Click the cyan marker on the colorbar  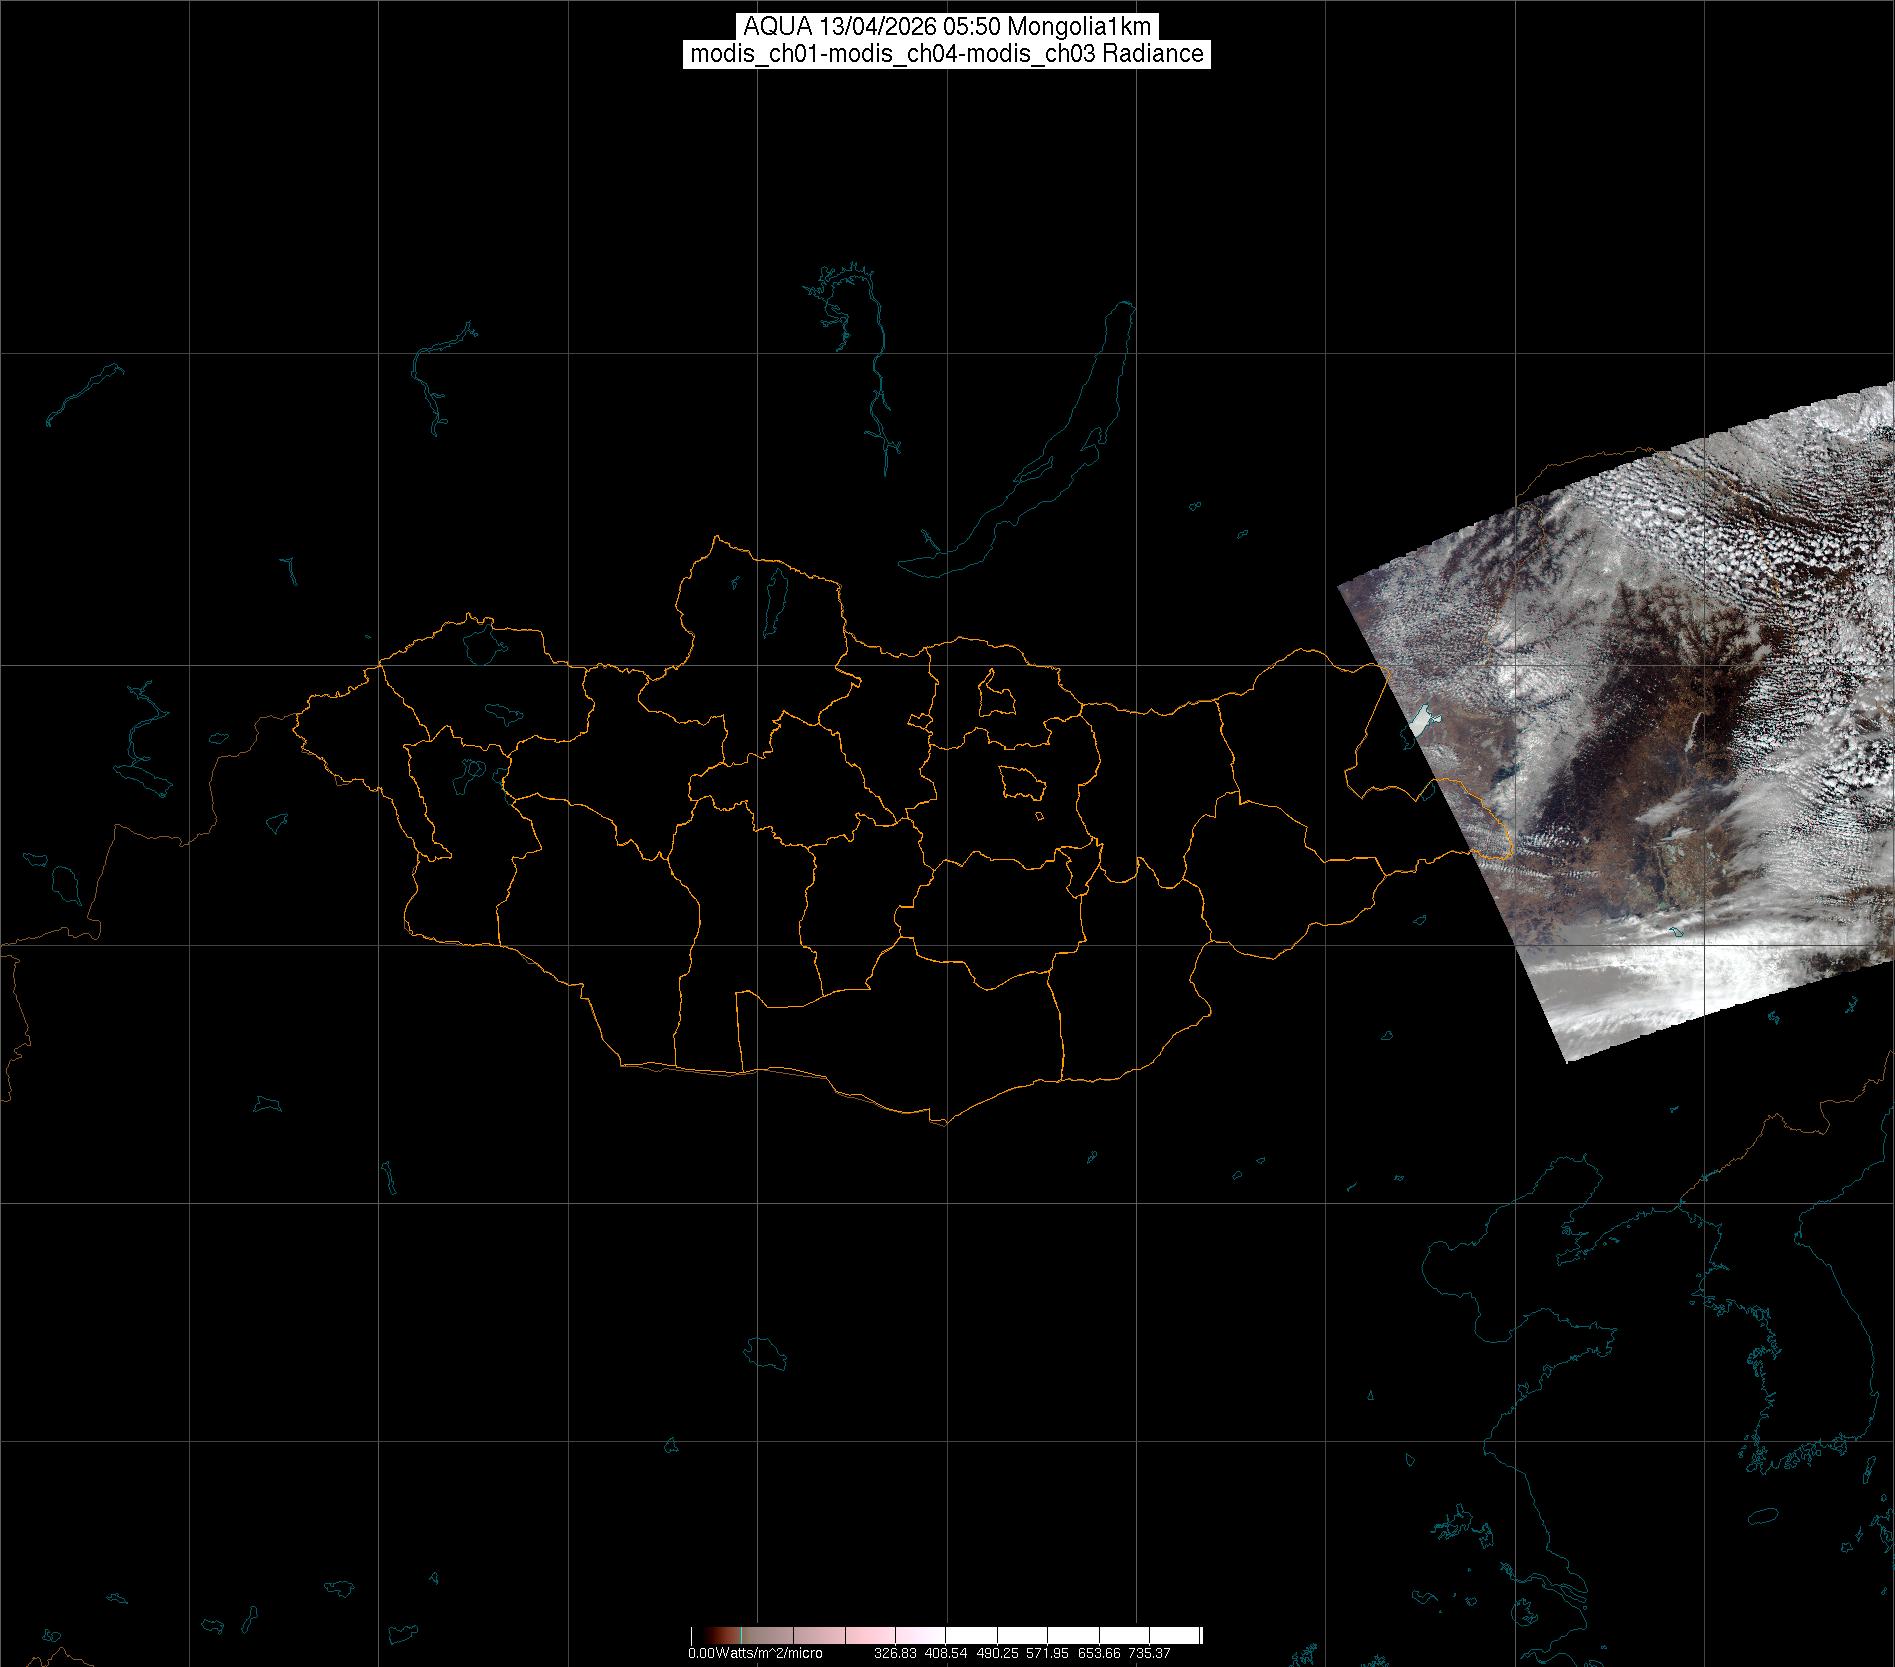point(741,1635)
